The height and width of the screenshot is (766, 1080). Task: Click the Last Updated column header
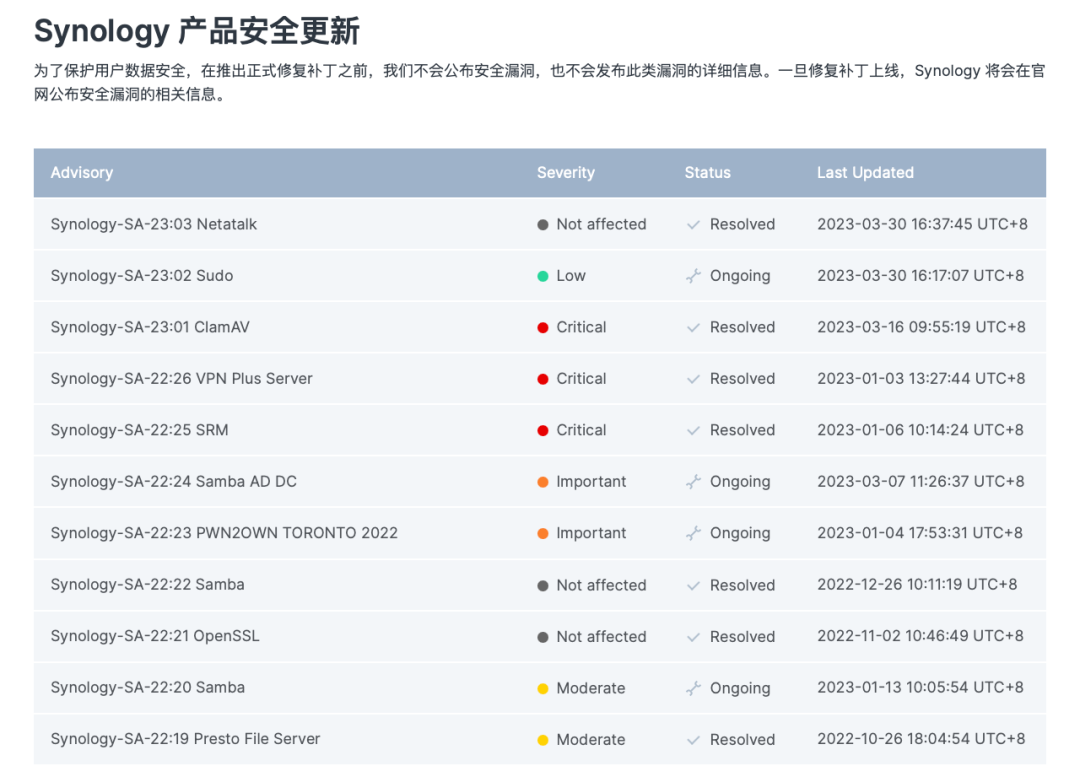click(x=865, y=173)
